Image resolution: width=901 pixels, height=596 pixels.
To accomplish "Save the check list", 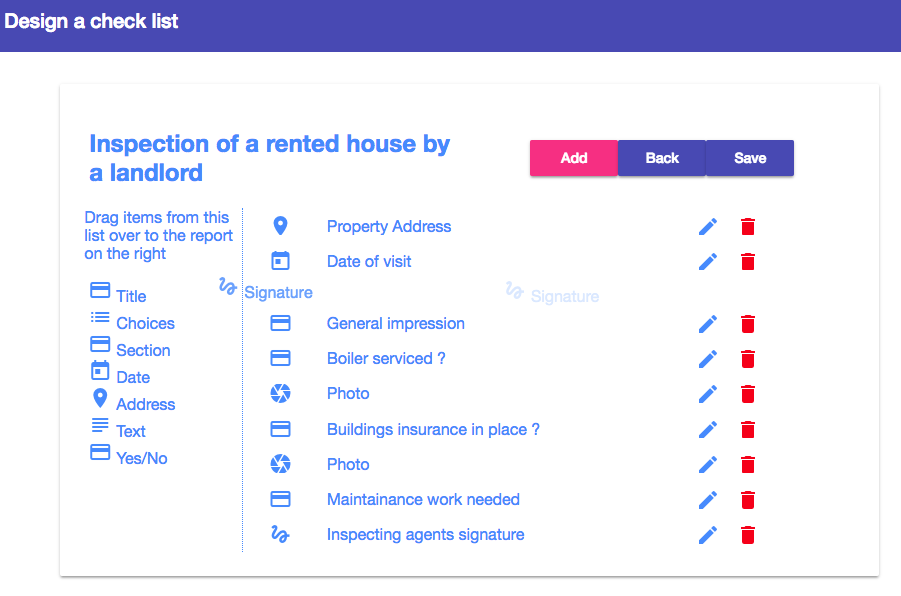I will coord(750,158).
